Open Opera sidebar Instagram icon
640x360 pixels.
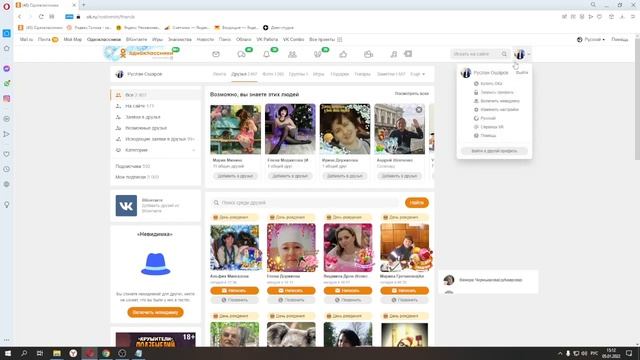click(7, 98)
